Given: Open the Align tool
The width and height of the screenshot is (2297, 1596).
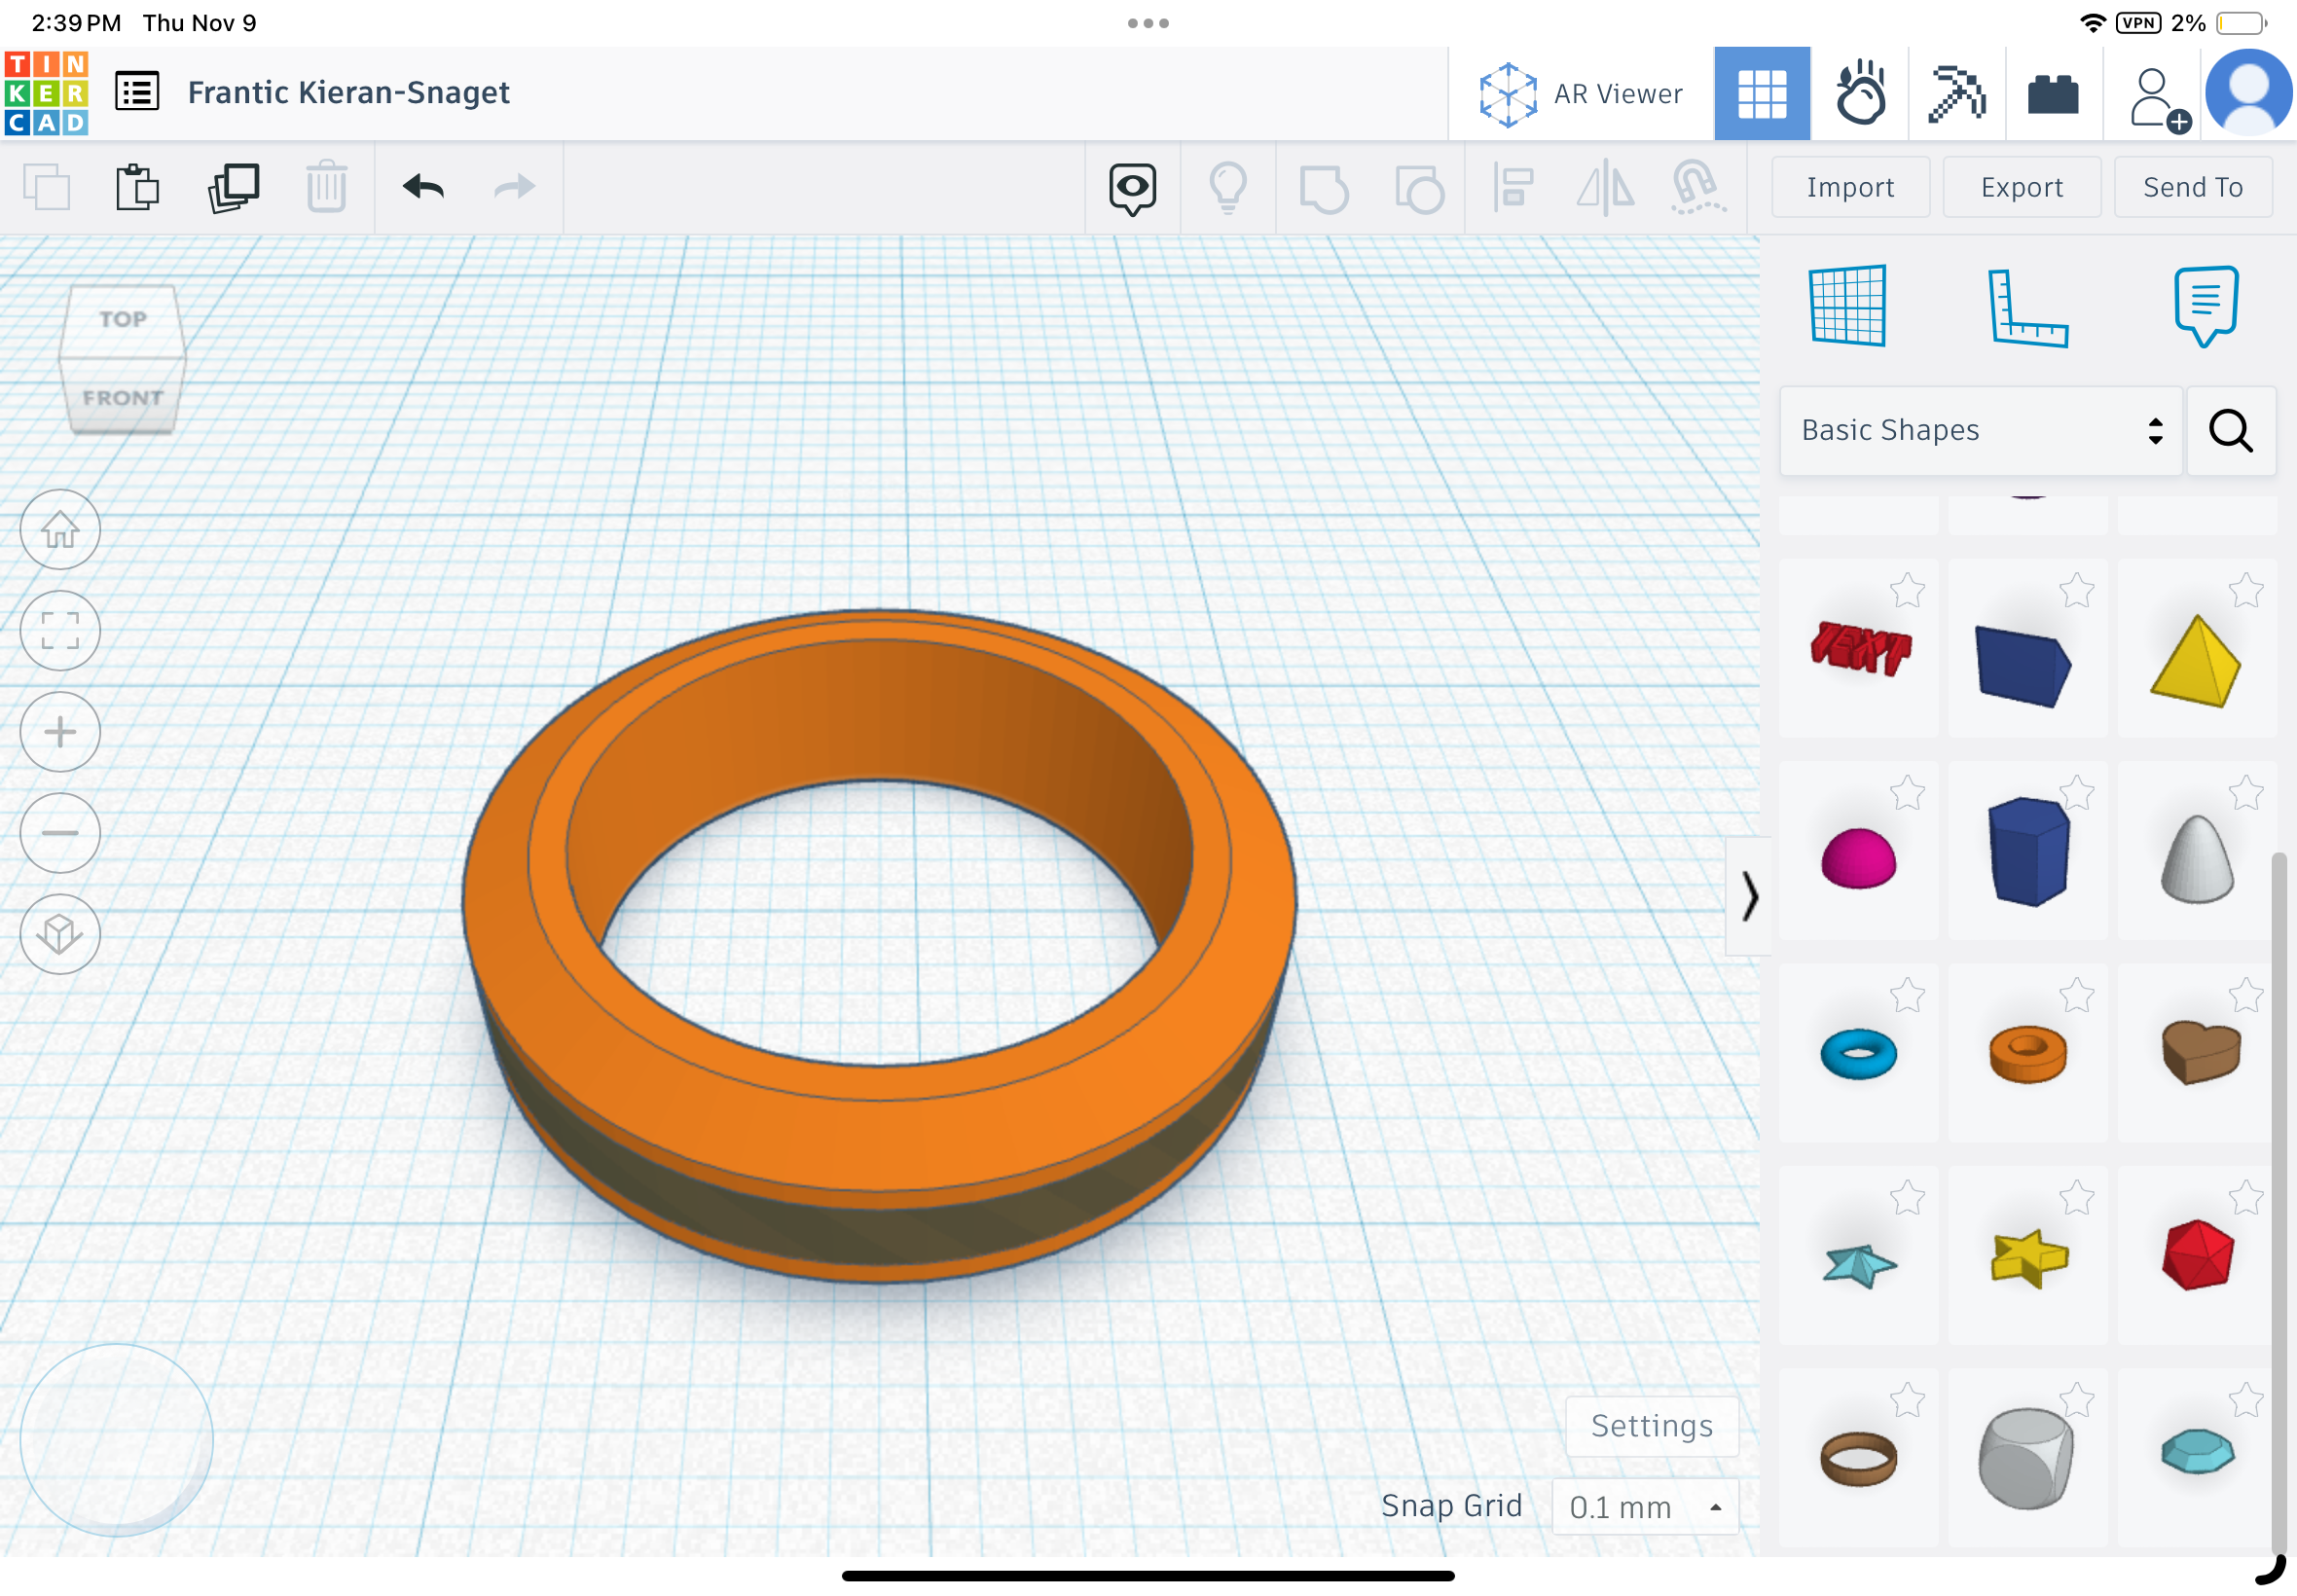Looking at the screenshot, I should tap(1513, 187).
